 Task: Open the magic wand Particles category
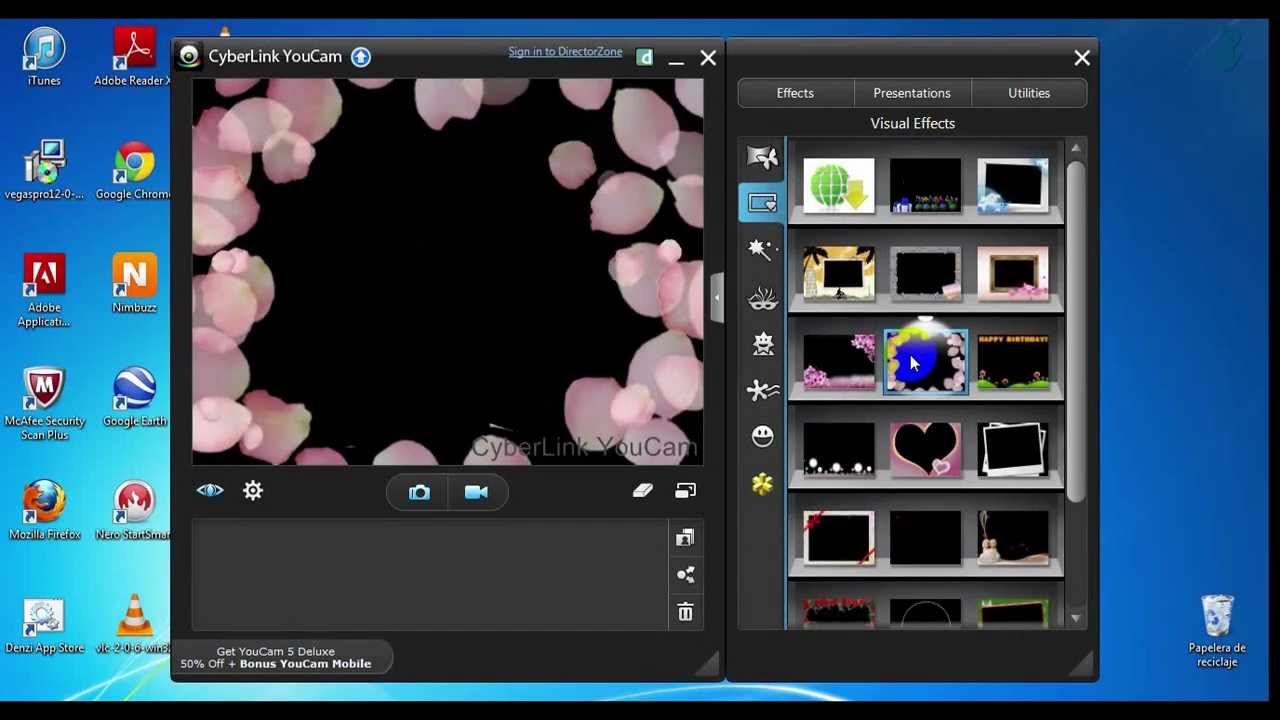click(x=762, y=249)
